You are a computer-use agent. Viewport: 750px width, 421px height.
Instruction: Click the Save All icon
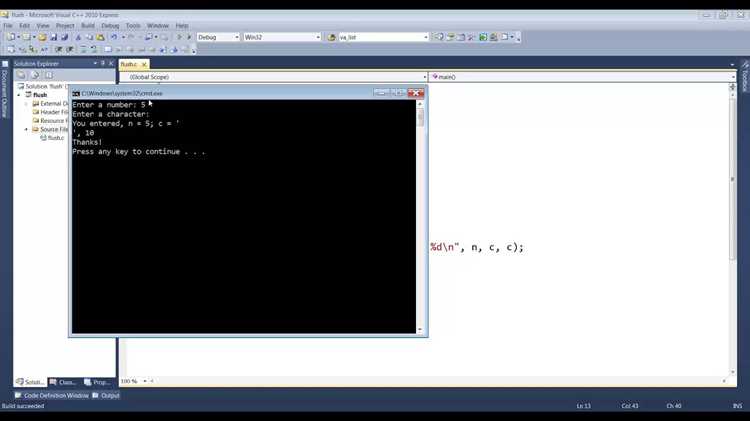tap(64, 37)
